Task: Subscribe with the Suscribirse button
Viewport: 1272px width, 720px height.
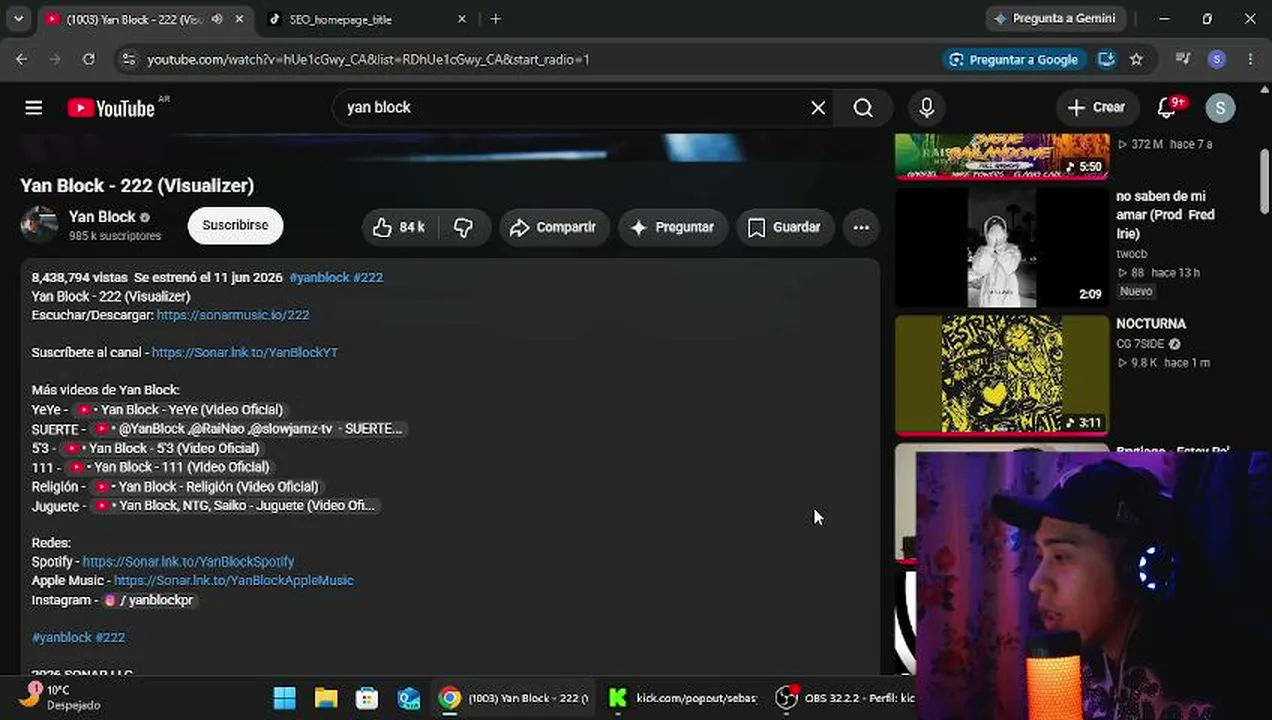Action: click(235, 226)
